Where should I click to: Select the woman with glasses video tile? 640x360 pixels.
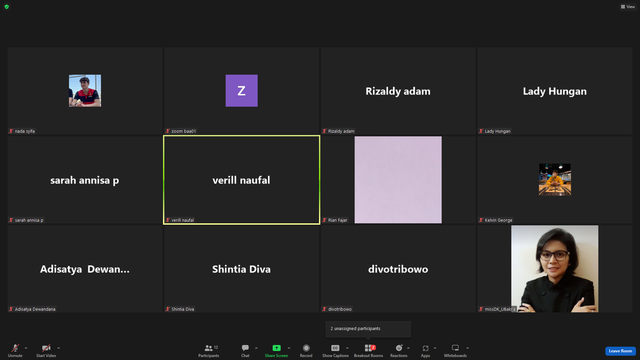pyautogui.click(x=555, y=269)
